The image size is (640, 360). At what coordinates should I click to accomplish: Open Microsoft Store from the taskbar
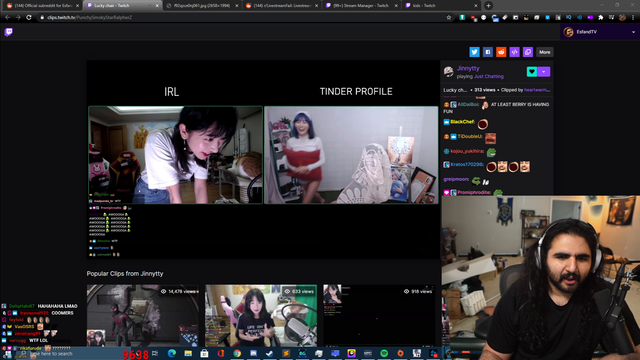click(x=204, y=353)
